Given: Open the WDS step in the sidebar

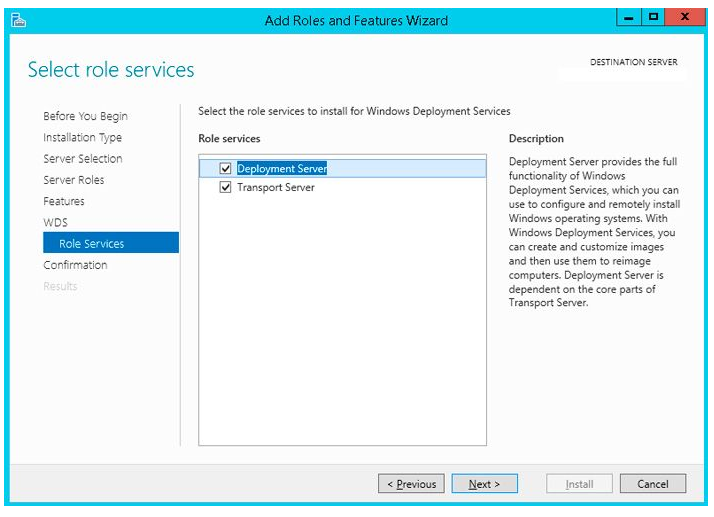Looking at the screenshot, I should pyautogui.click(x=56, y=223).
